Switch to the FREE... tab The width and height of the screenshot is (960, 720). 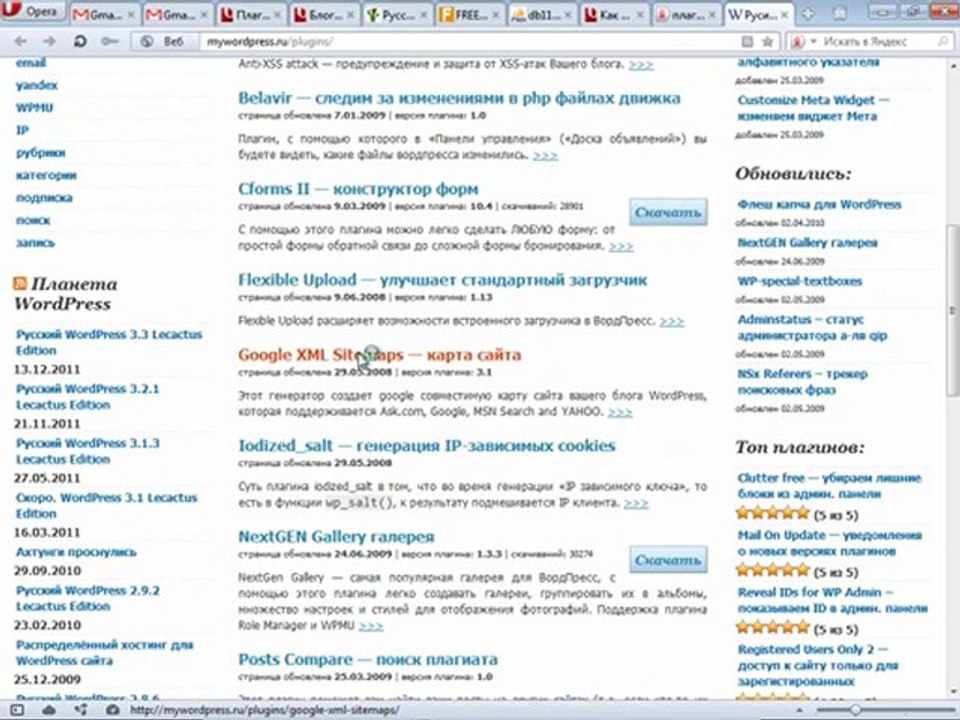(469, 14)
